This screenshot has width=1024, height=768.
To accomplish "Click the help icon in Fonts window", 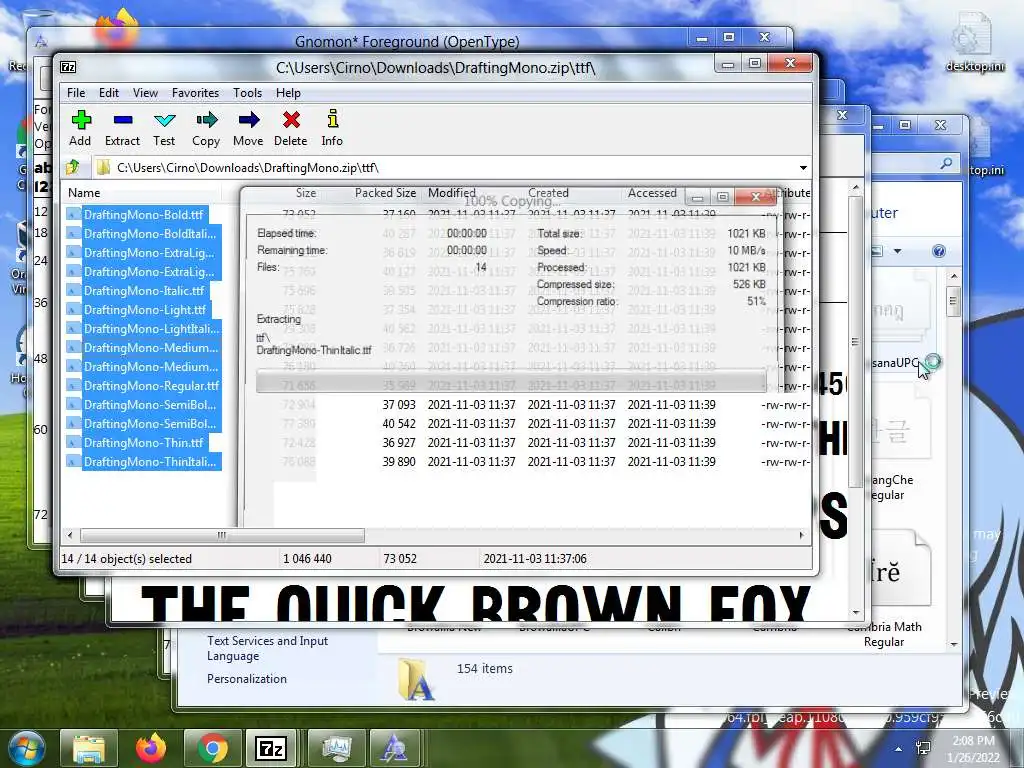I will 939,251.
